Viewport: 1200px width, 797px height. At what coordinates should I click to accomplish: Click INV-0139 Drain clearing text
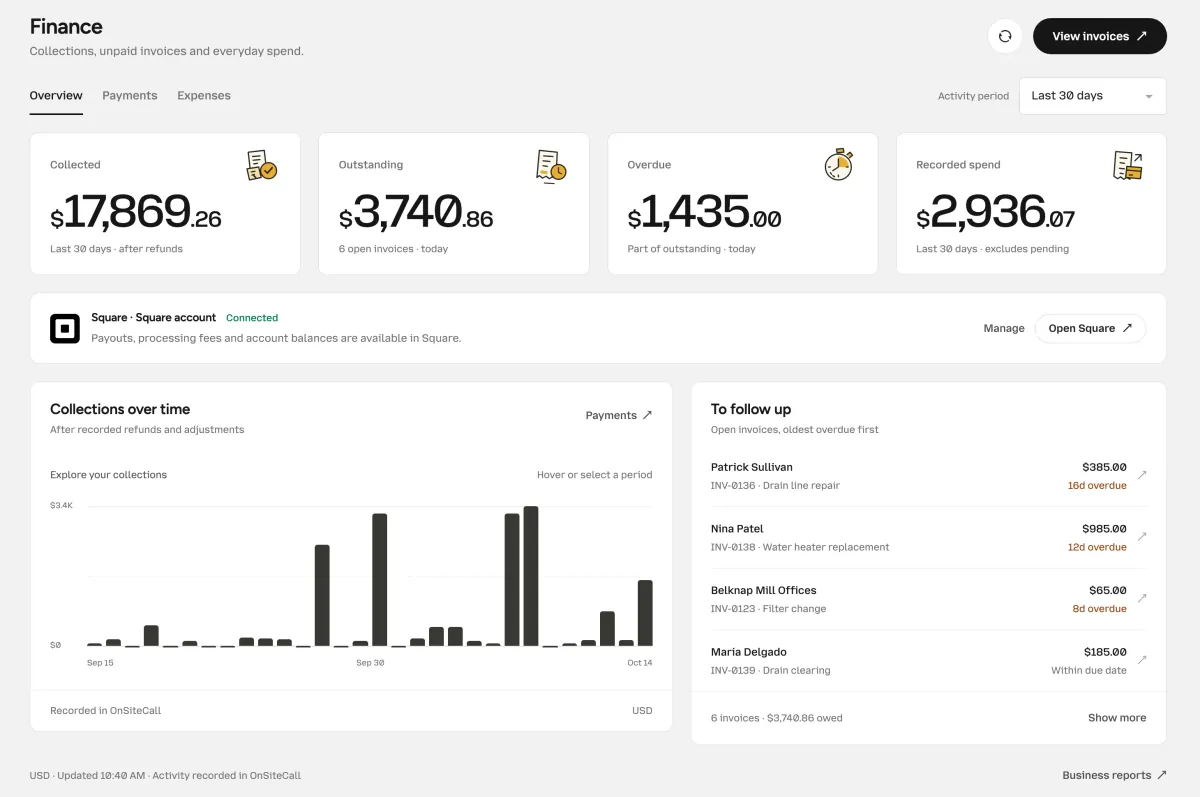pos(770,671)
